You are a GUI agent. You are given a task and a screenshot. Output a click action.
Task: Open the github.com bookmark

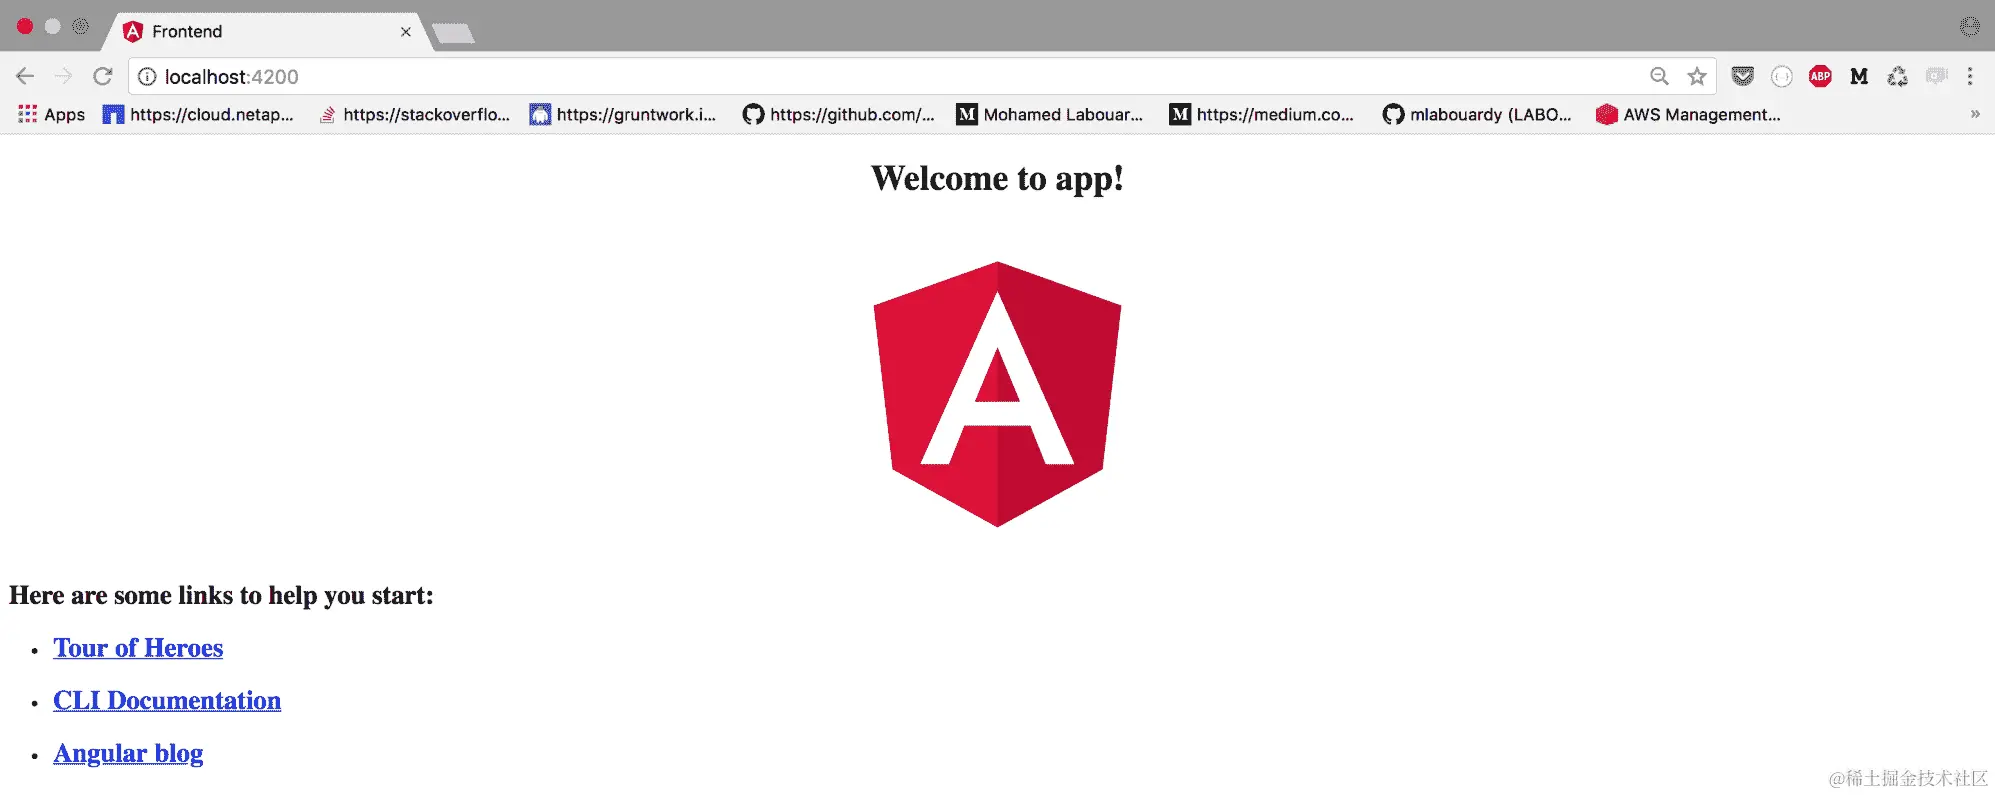point(839,114)
